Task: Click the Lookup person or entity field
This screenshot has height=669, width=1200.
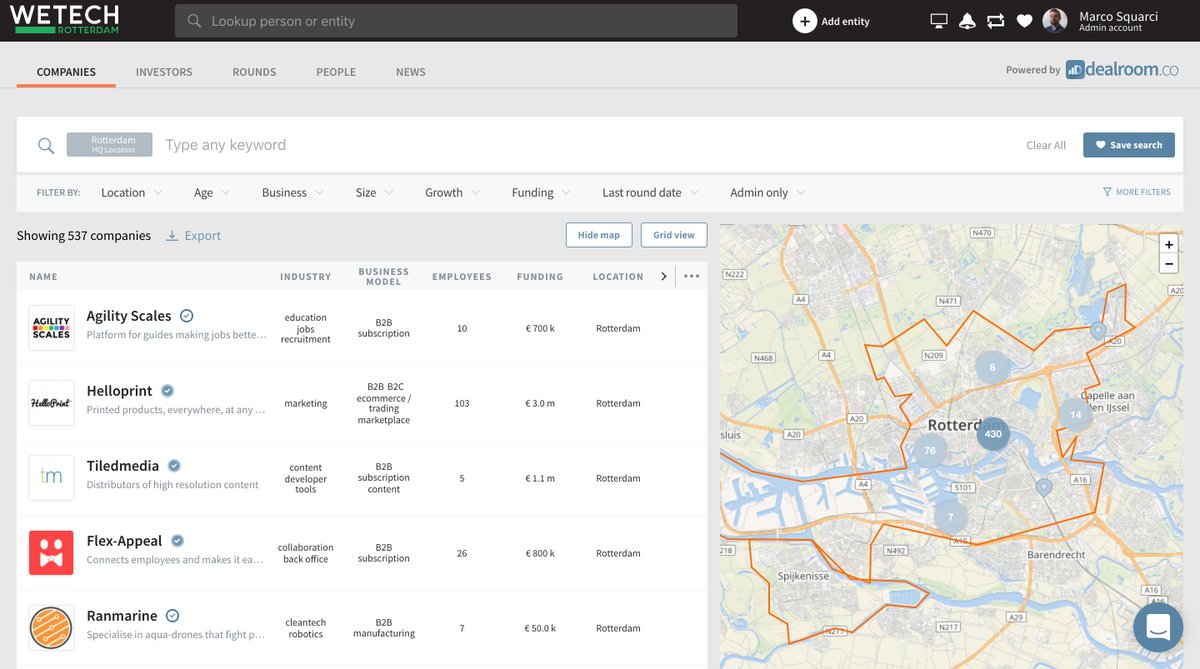Action: (x=456, y=21)
